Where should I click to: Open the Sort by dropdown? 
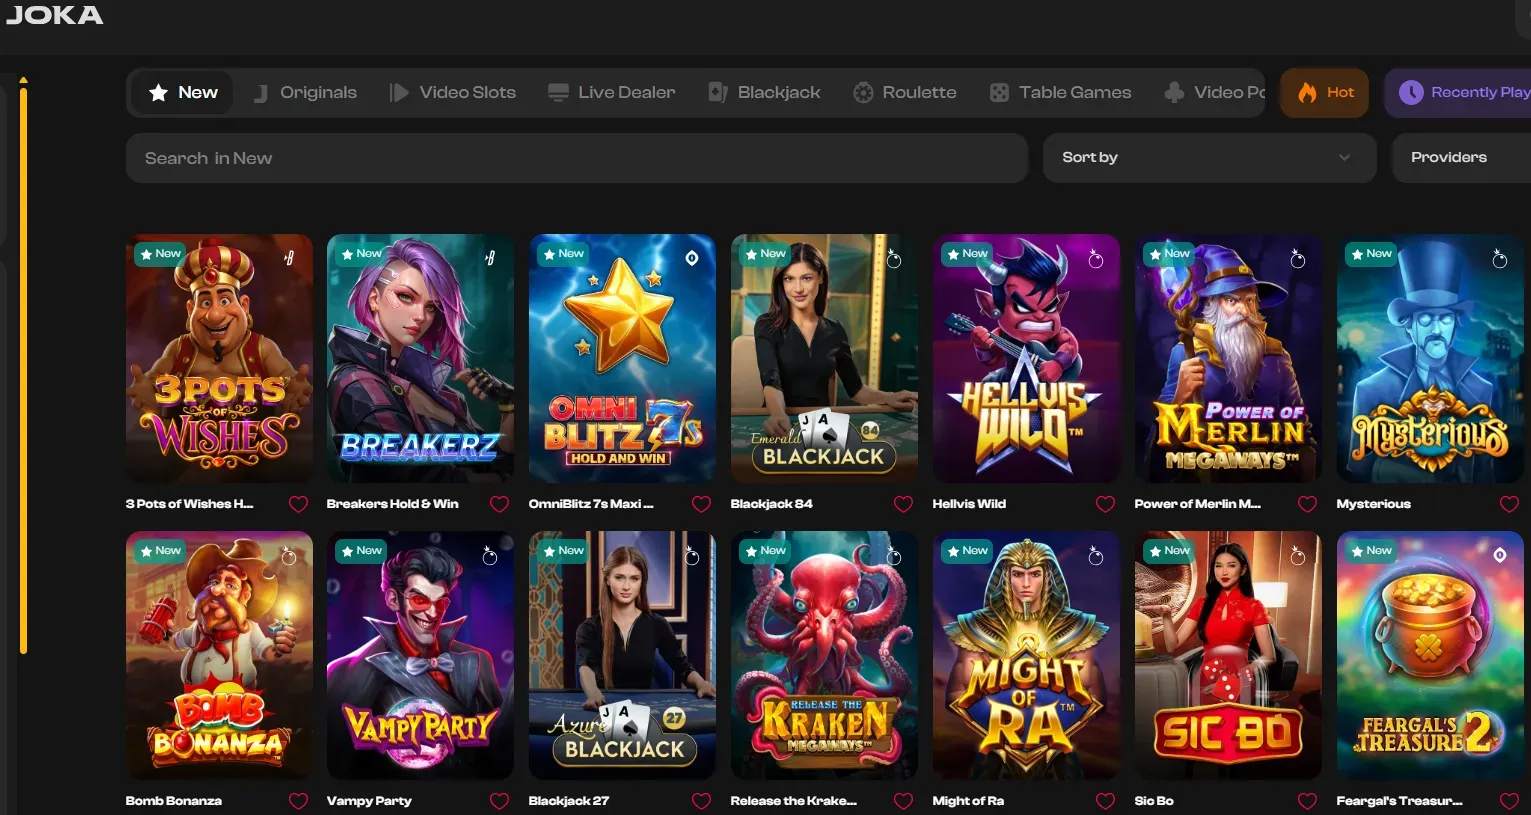pyautogui.click(x=1209, y=157)
